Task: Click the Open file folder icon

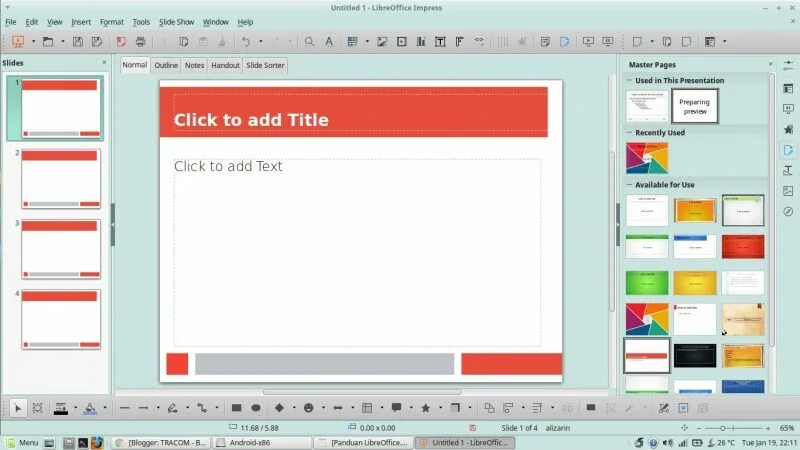Action: pos(47,42)
